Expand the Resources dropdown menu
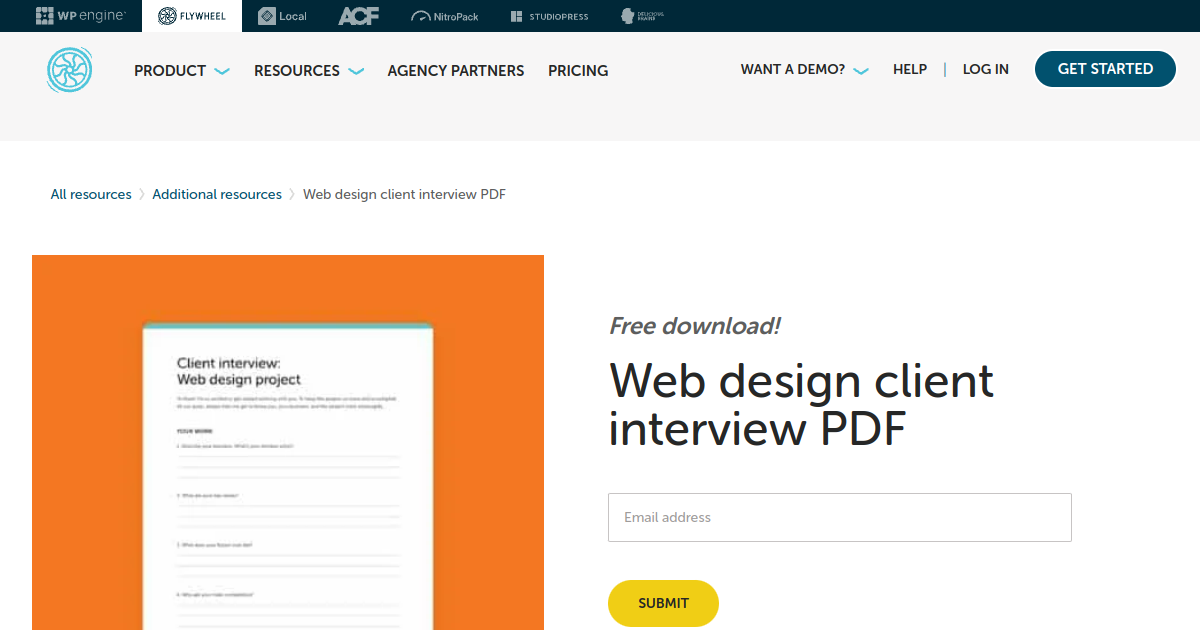The height and width of the screenshot is (630, 1200). [x=308, y=71]
